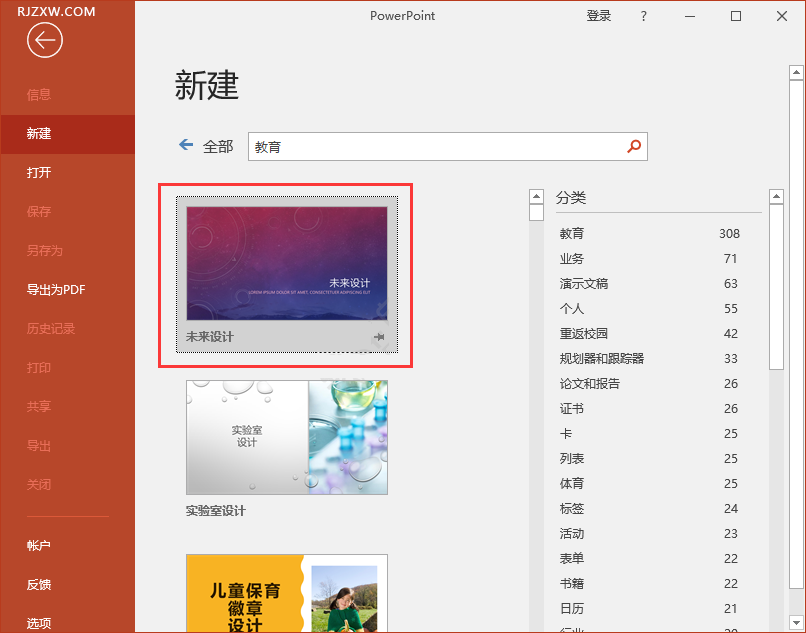Click the circular back arrow to exit backstage
The width and height of the screenshot is (806, 633).
click(45, 40)
